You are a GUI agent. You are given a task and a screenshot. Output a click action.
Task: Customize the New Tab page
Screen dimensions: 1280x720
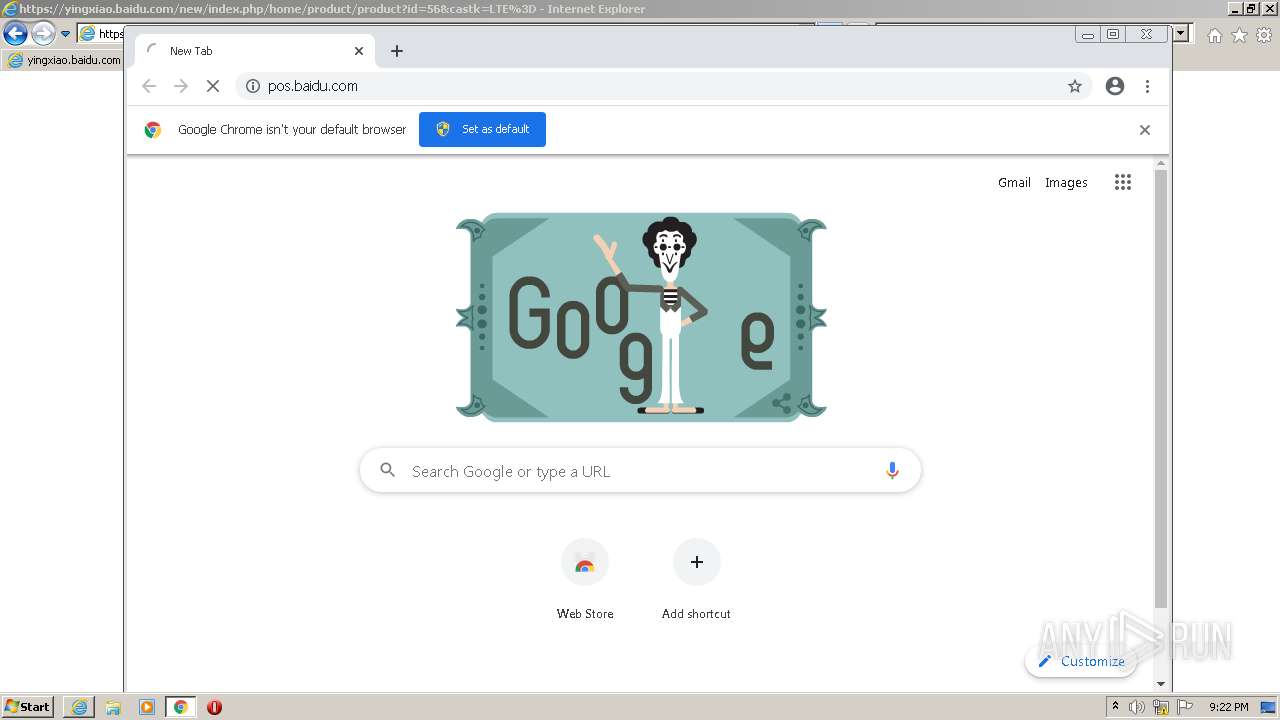pos(1081,661)
